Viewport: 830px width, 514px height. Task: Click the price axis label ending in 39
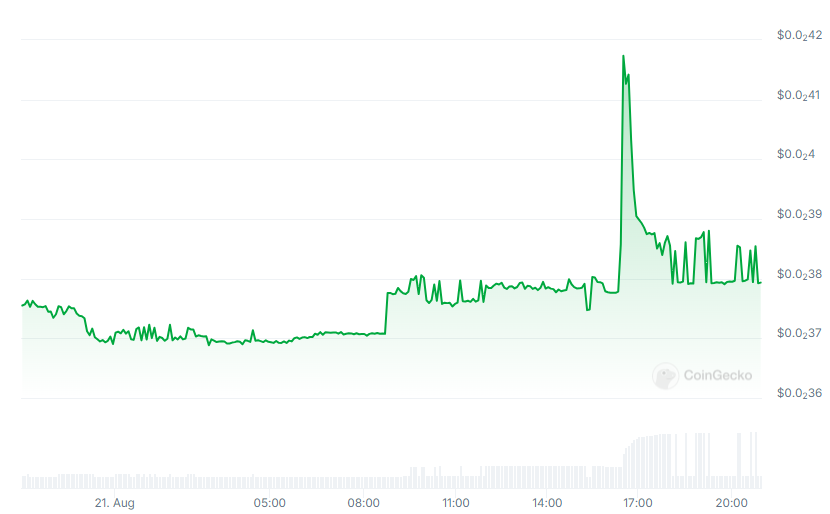(799, 214)
